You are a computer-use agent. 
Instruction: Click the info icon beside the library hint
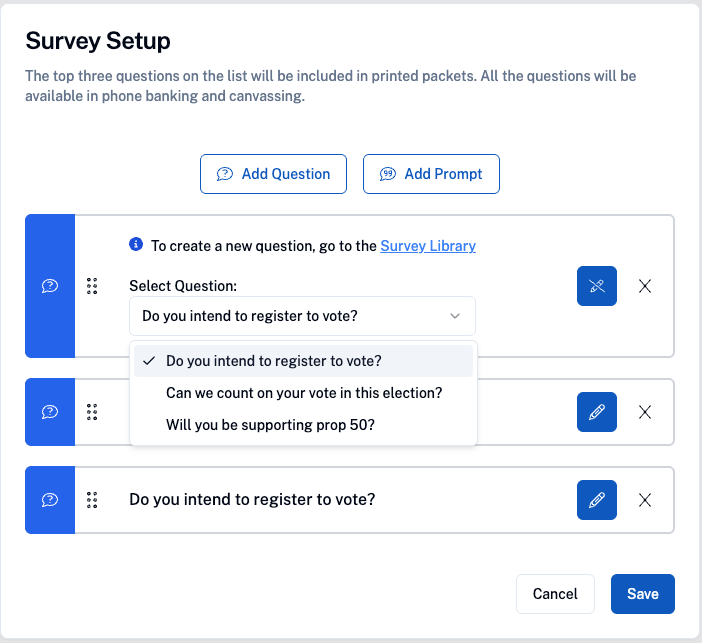136,245
